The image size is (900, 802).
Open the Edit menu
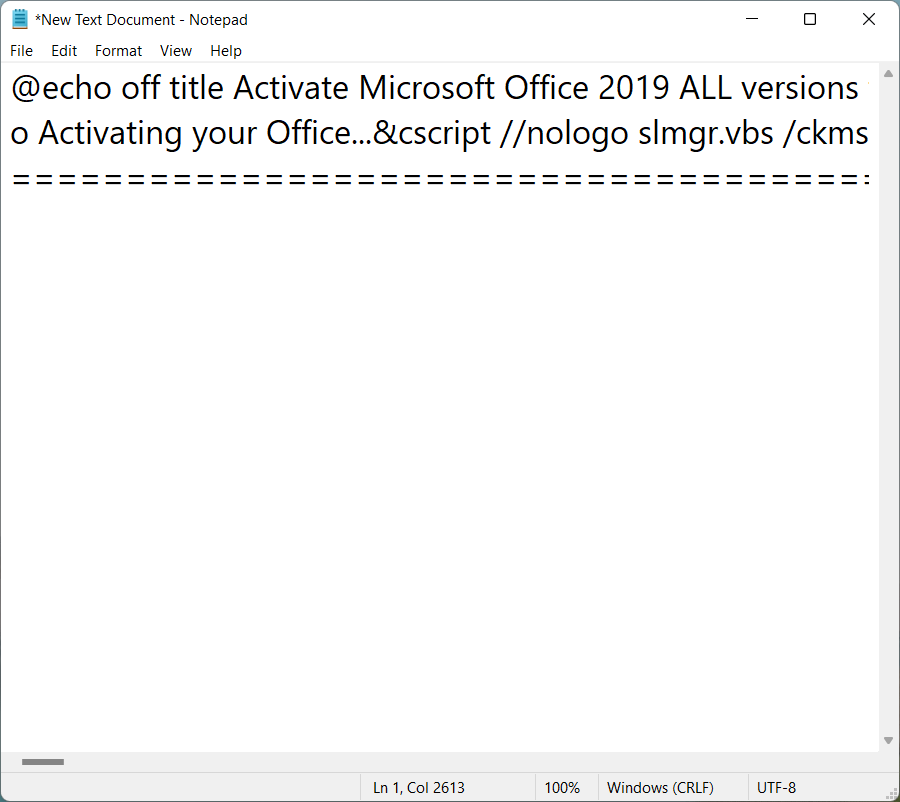[x=64, y=51]
